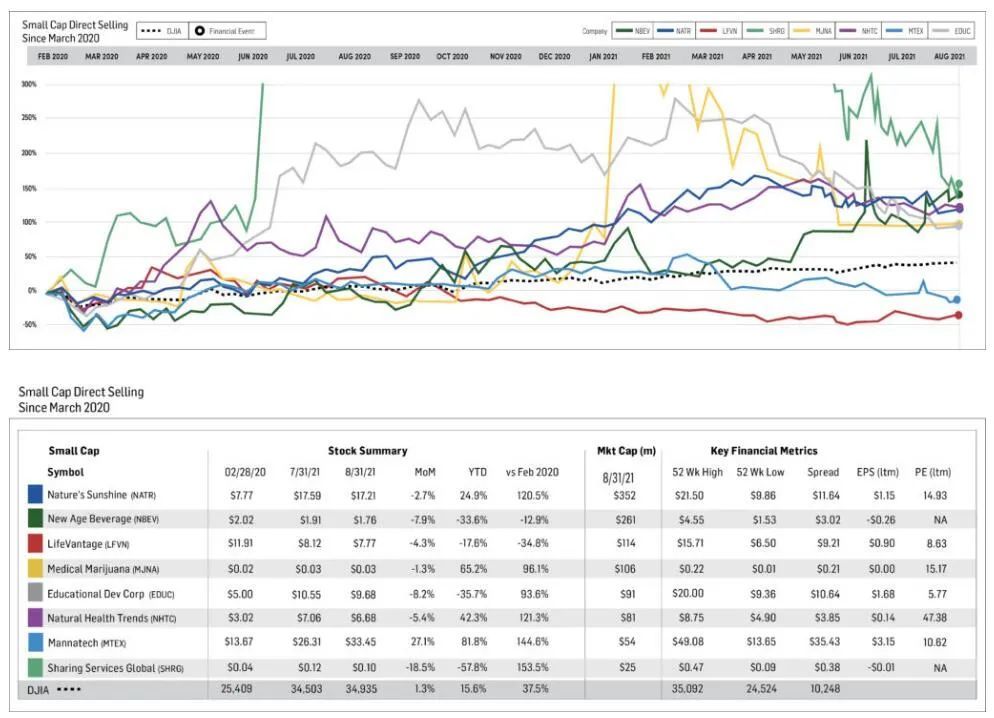The width and height of the screenshot is (994, 718).
Task: Click the LifeVantage (LFVN) row name
Action: click(88, 544)
